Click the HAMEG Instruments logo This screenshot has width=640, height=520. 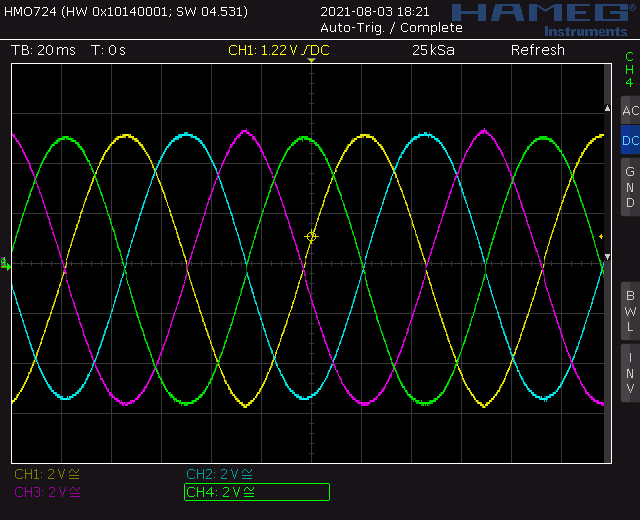[544, 20]
